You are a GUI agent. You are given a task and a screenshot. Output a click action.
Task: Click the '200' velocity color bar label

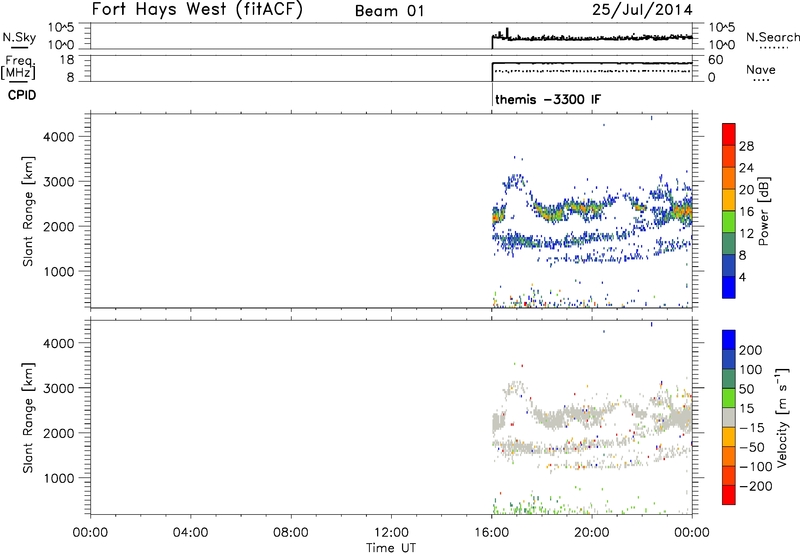coord(751,350)
